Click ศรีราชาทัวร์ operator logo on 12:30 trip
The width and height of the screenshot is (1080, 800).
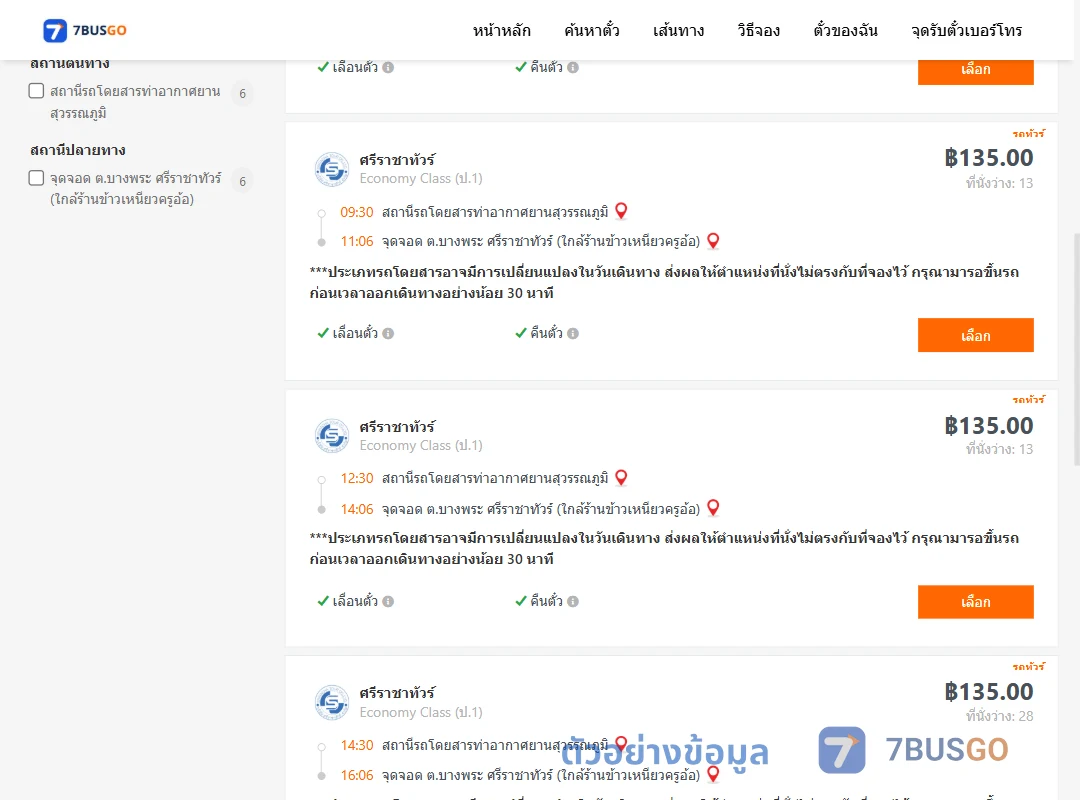pos(332,435)
